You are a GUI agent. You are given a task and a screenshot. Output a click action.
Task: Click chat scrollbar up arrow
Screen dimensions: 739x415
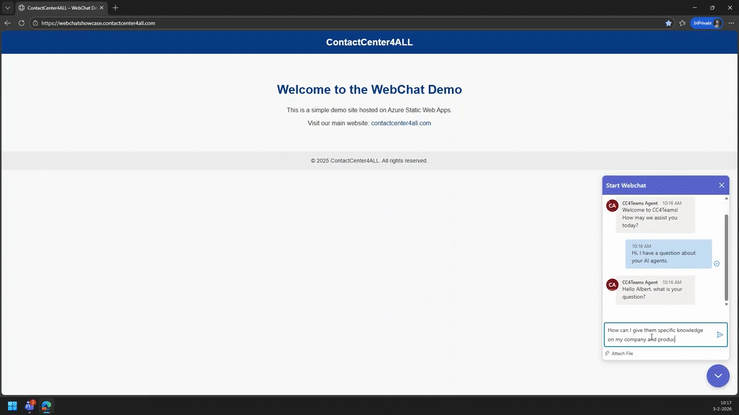726,198
